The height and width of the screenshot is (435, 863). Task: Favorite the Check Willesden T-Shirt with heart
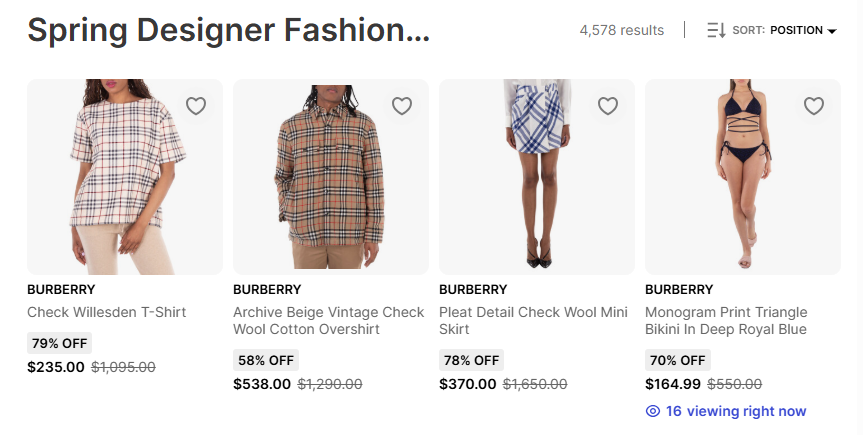[x=196, y=106]
